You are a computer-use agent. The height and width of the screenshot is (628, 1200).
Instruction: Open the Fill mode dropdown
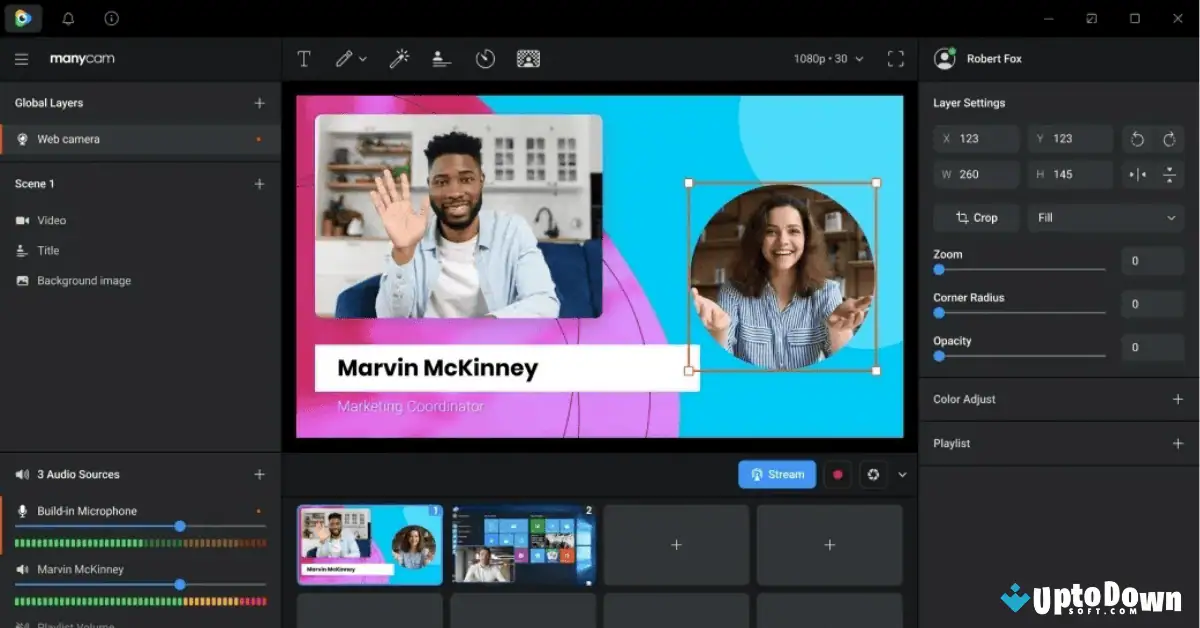1105,217
